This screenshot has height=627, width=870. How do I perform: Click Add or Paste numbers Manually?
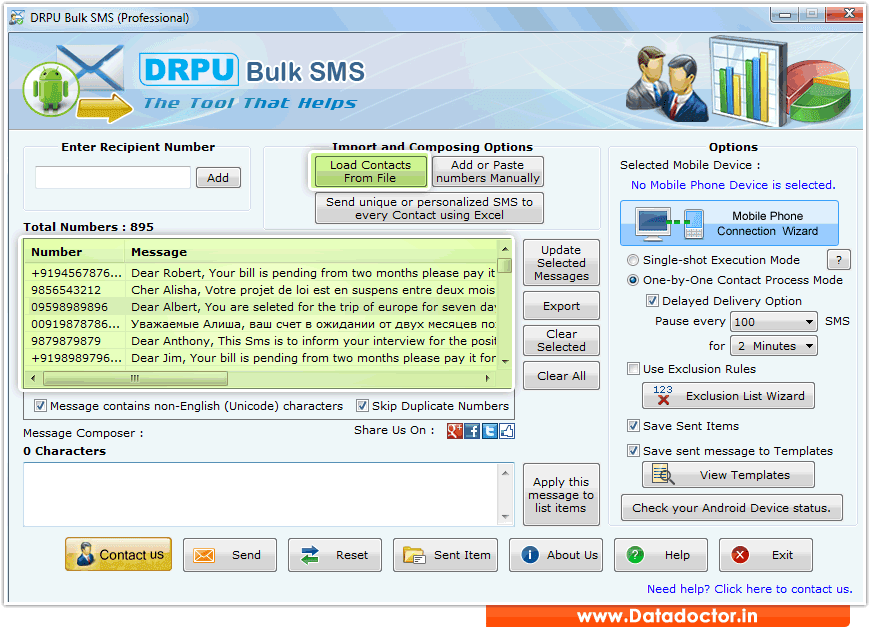(x=488, y=171)
